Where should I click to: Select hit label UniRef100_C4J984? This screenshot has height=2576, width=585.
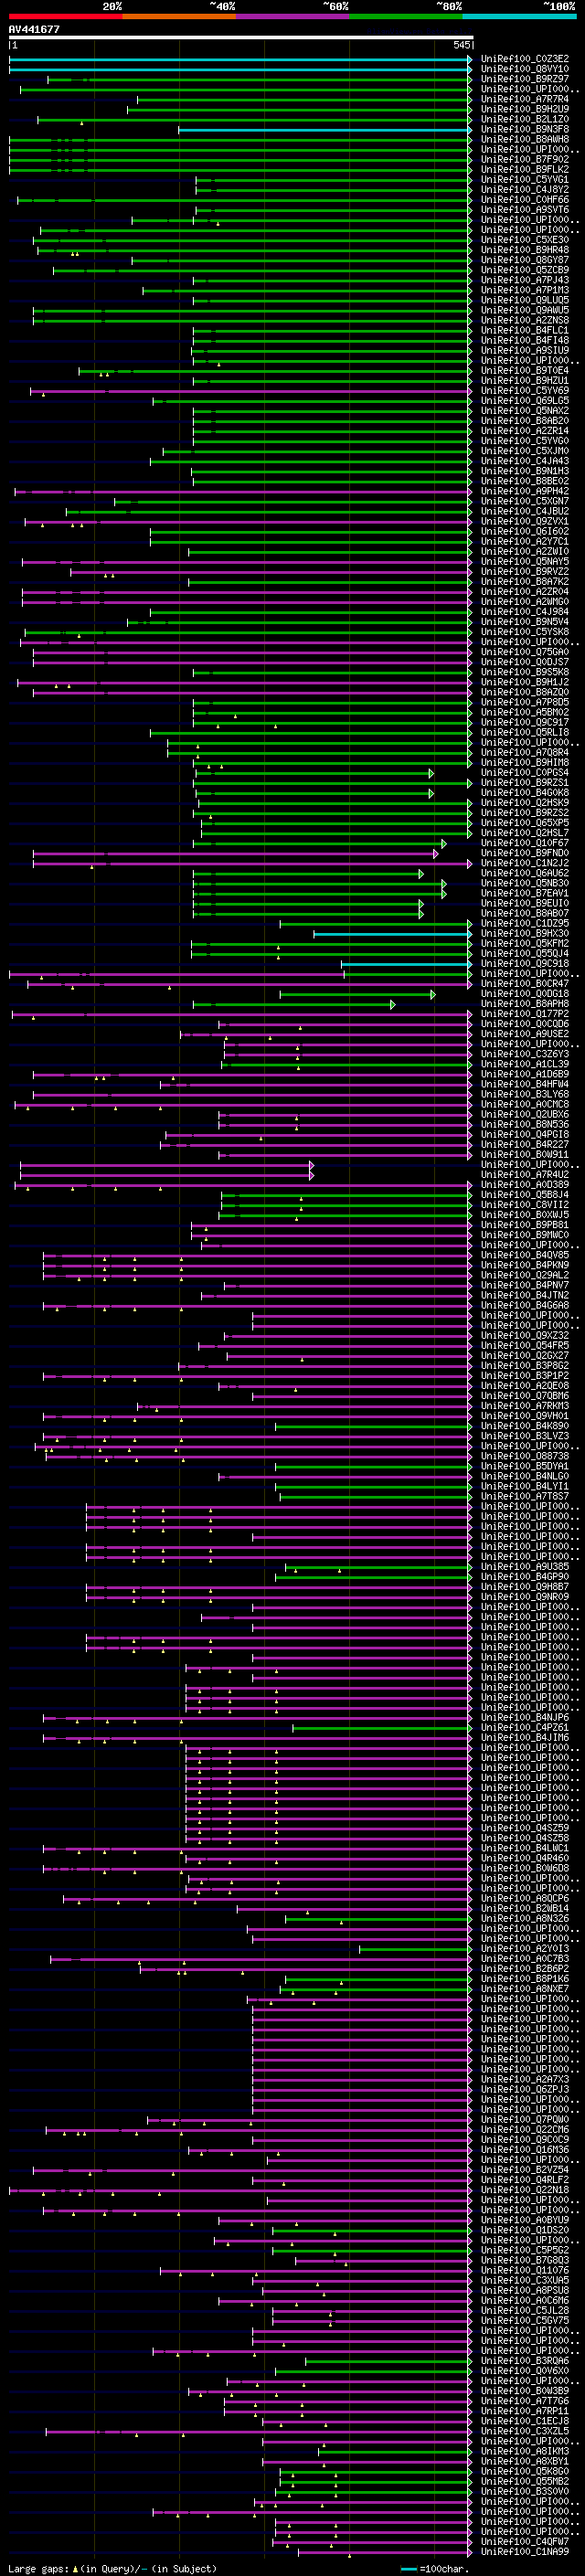[525, 611]
